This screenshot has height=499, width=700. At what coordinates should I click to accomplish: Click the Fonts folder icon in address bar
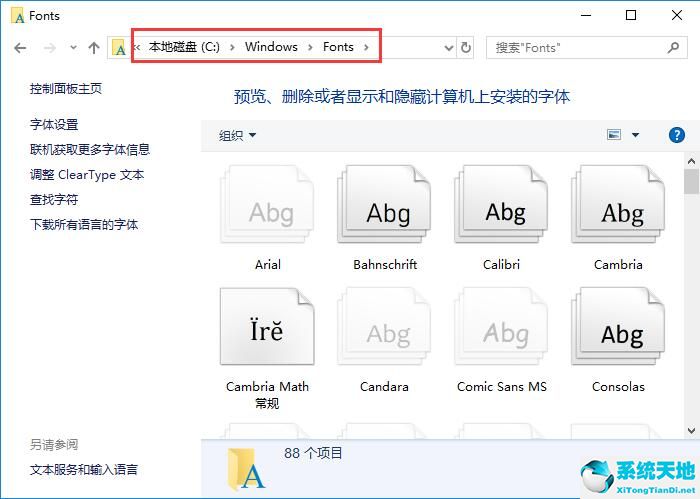click(x=119, y=47)
